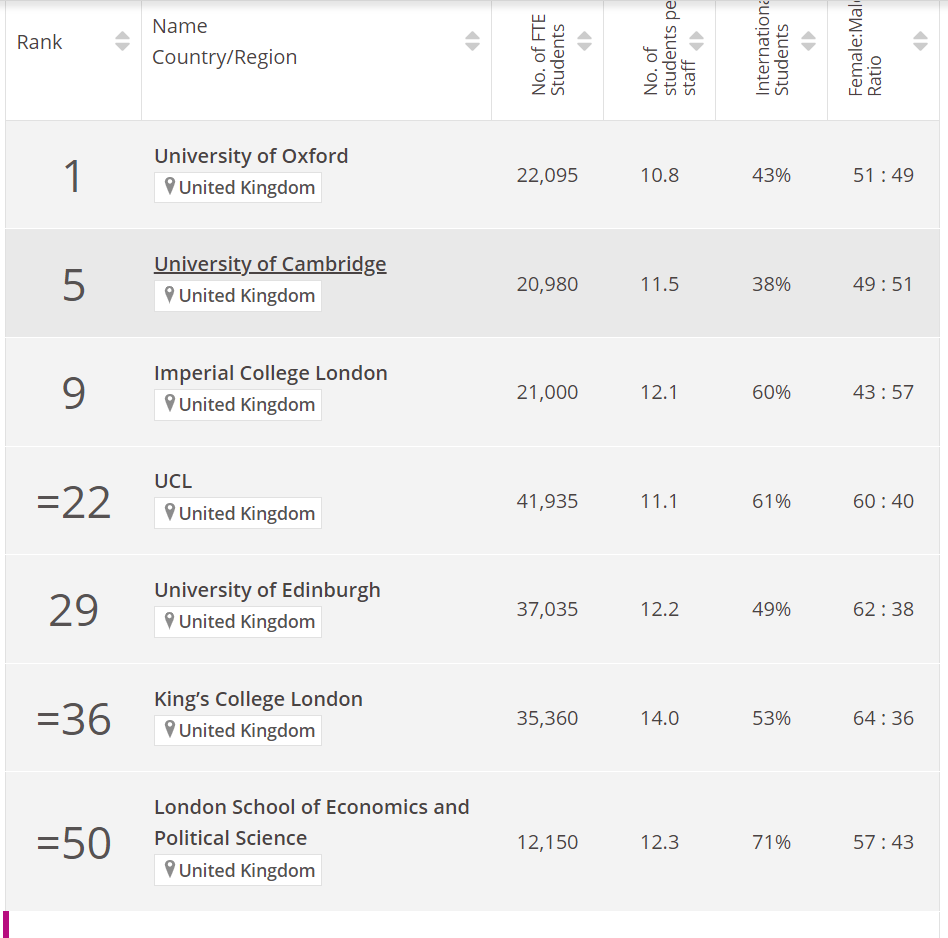
Task: Click United Kingdom tag under Cambridge
Action: (246, 296)
